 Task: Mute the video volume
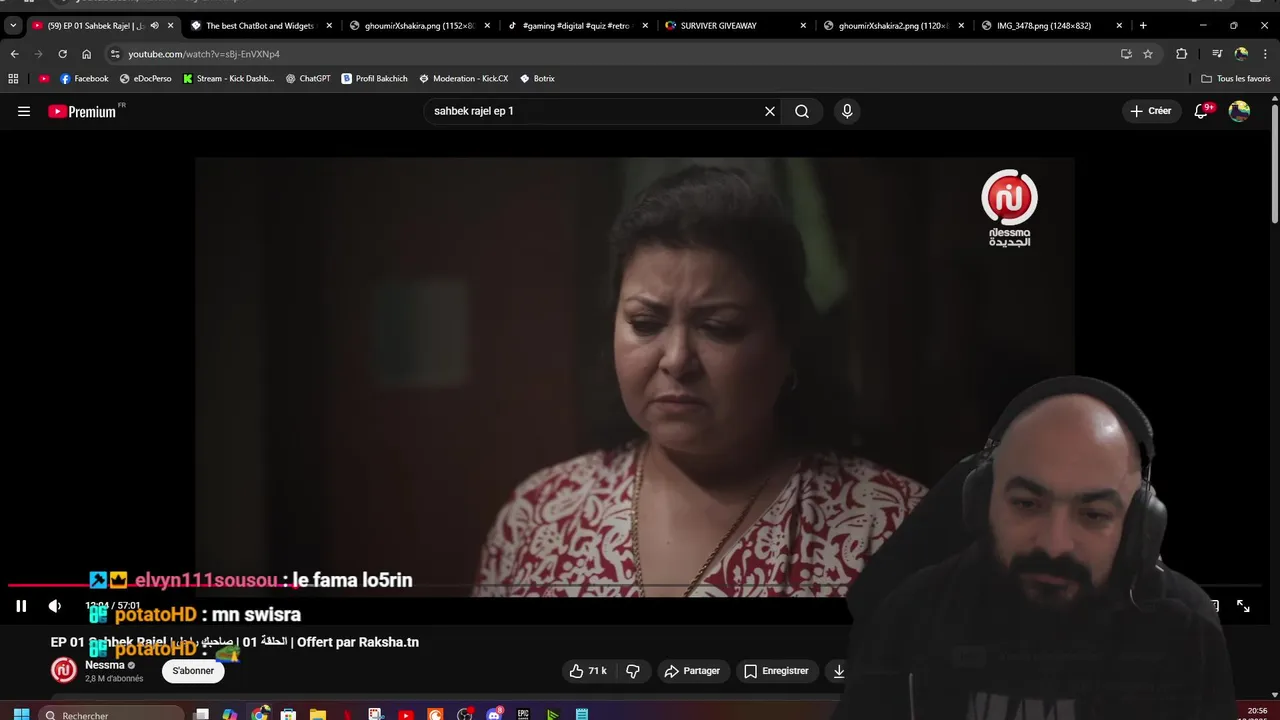[55, 606]
